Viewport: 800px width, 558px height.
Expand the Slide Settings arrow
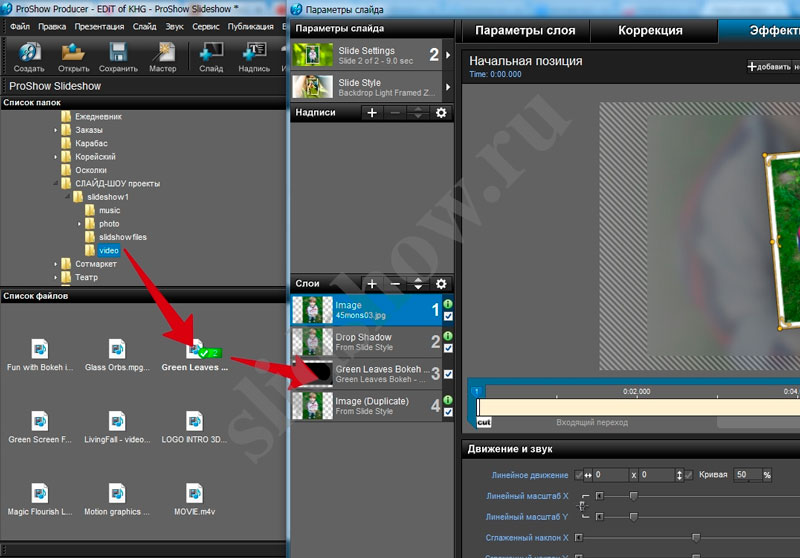pos(448,55)
